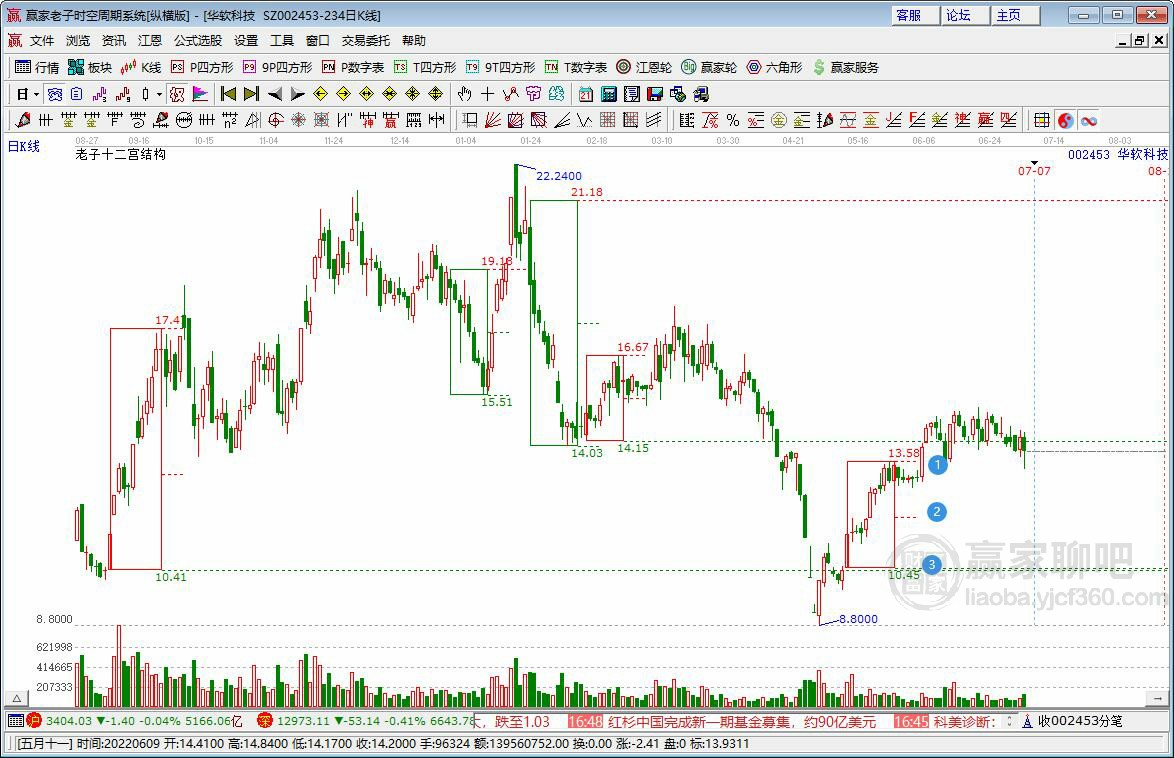Jump to last bar icon

pyautogui.click(x=252, y=94)
